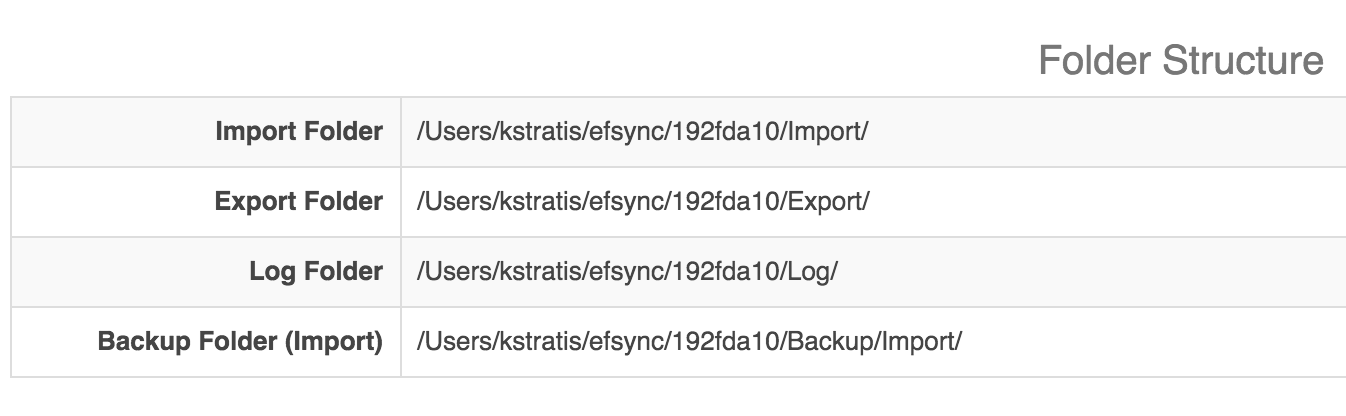Click the Backup/Import folder path value
Screen dimensions: 1346x416
pyautogui.click(x=689, y=341)
